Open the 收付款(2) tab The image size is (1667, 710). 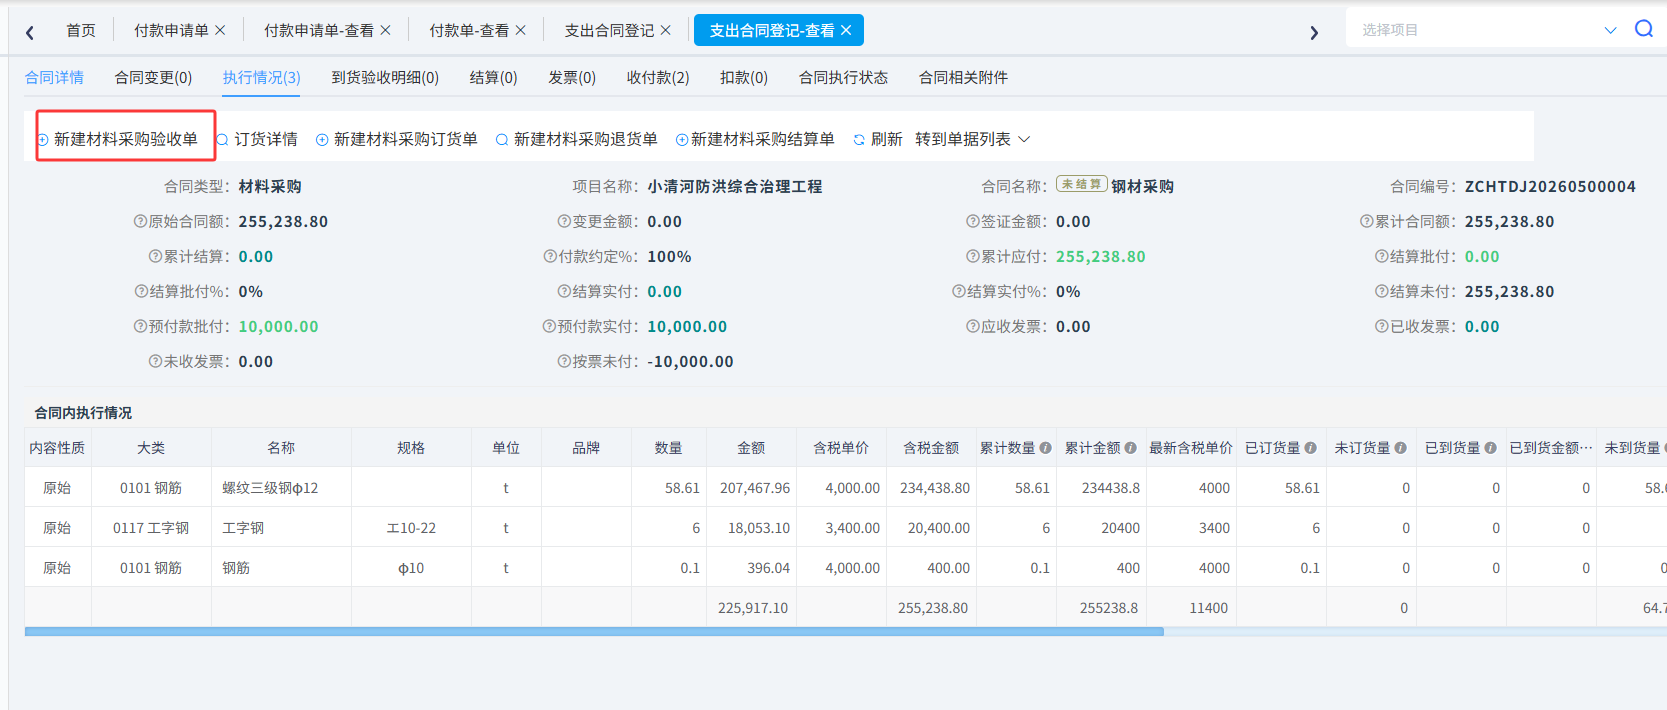pos(658,77)
